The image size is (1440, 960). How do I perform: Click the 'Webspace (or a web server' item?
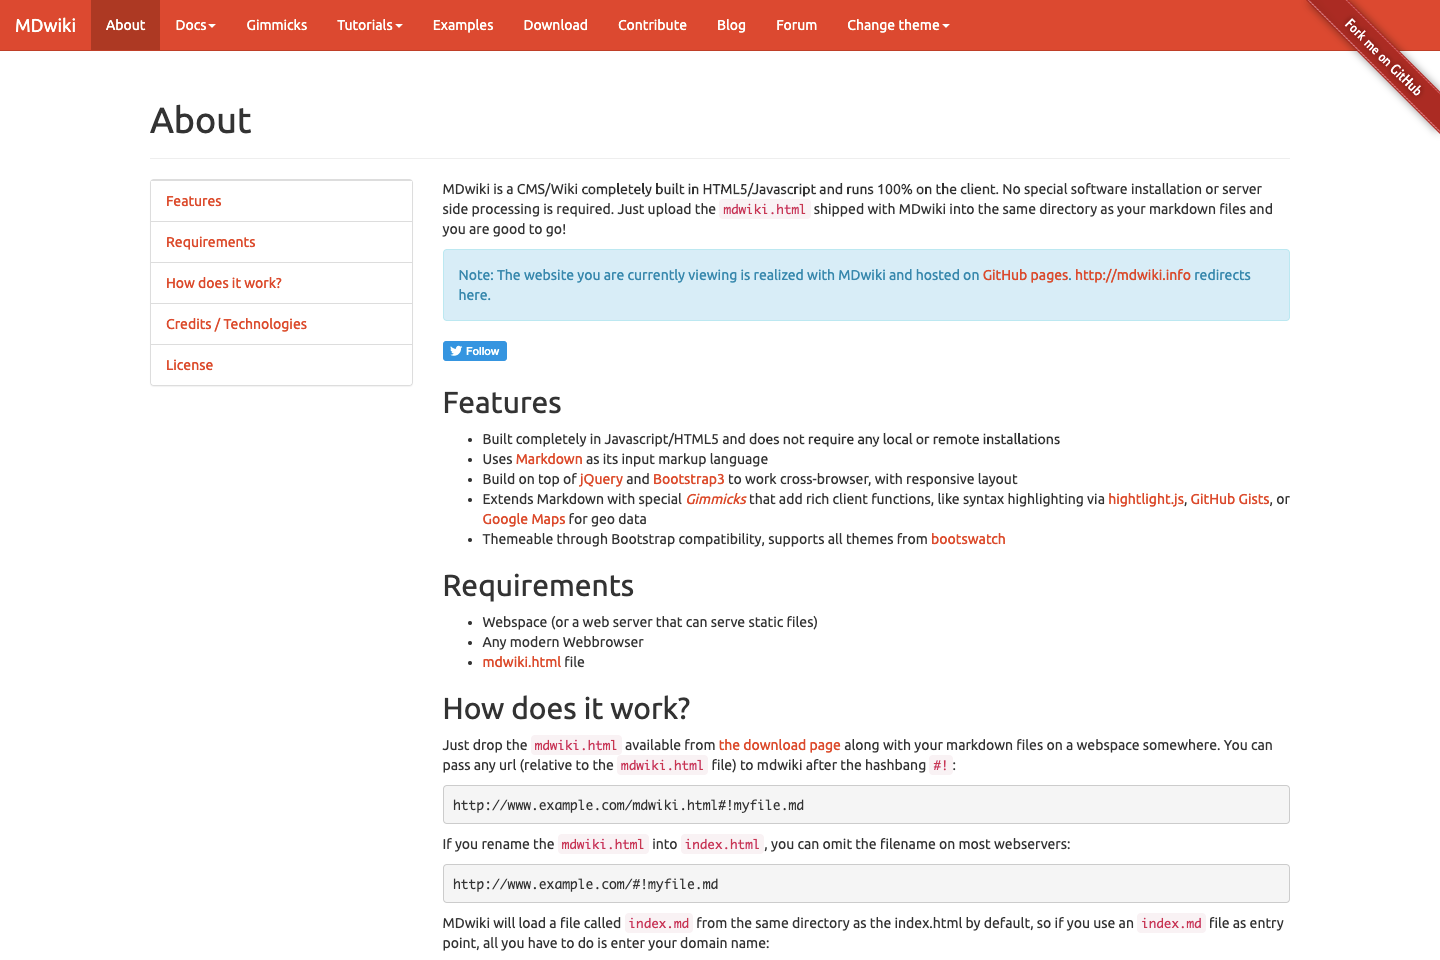650,622
